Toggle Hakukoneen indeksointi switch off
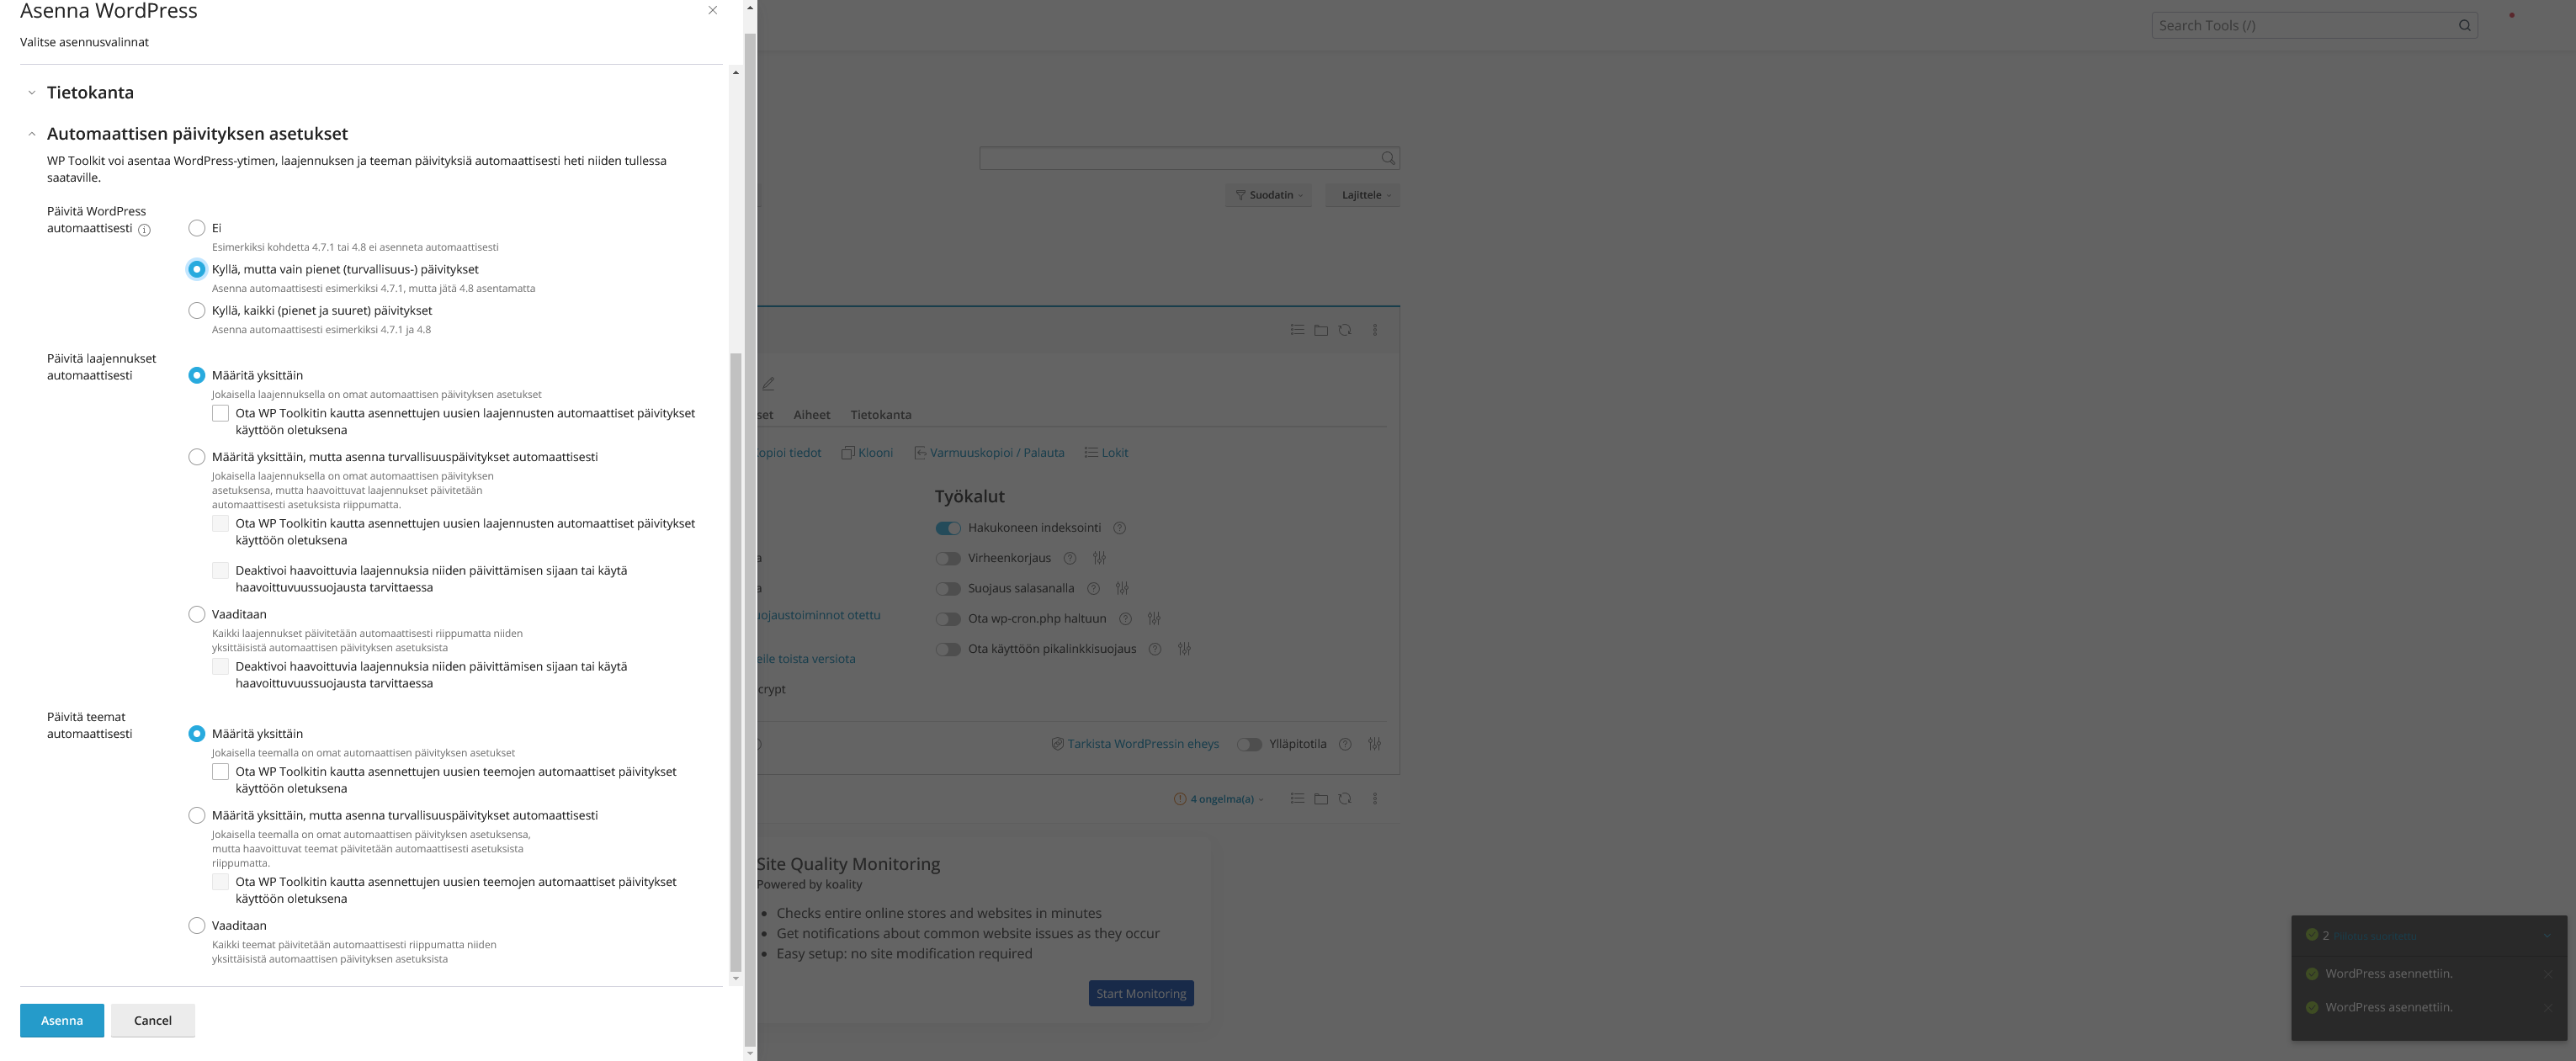 point(948,528)
